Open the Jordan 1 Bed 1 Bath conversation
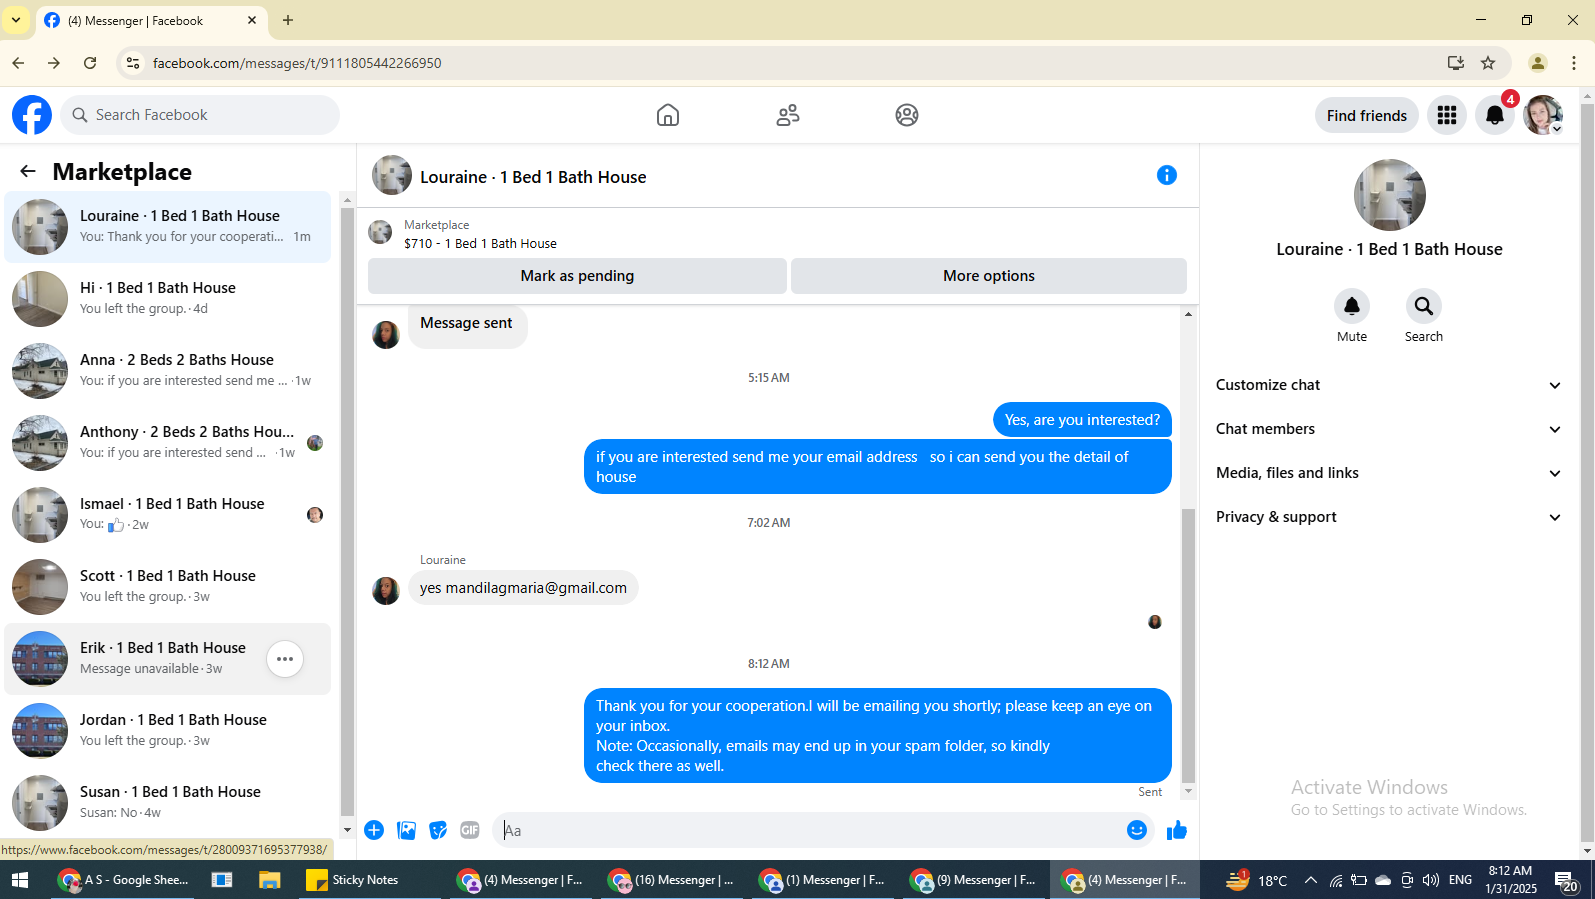Viewport: 1595px width, 899px height. coord(168,731)
